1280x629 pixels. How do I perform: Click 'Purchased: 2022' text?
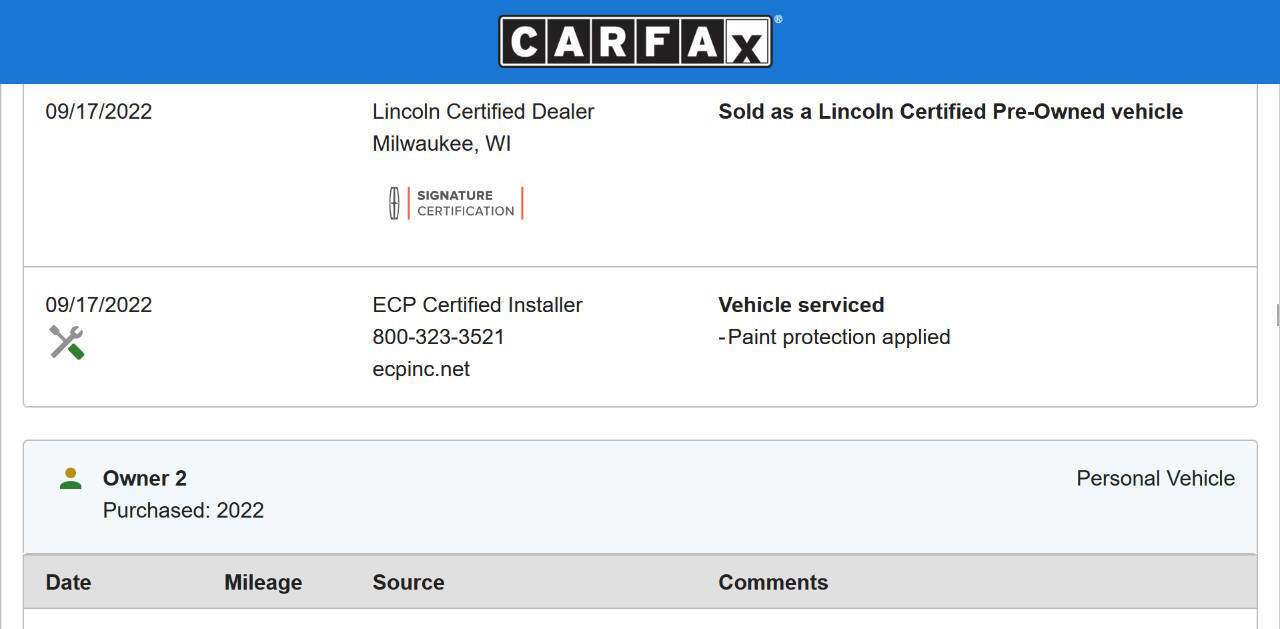pos(183,510)
